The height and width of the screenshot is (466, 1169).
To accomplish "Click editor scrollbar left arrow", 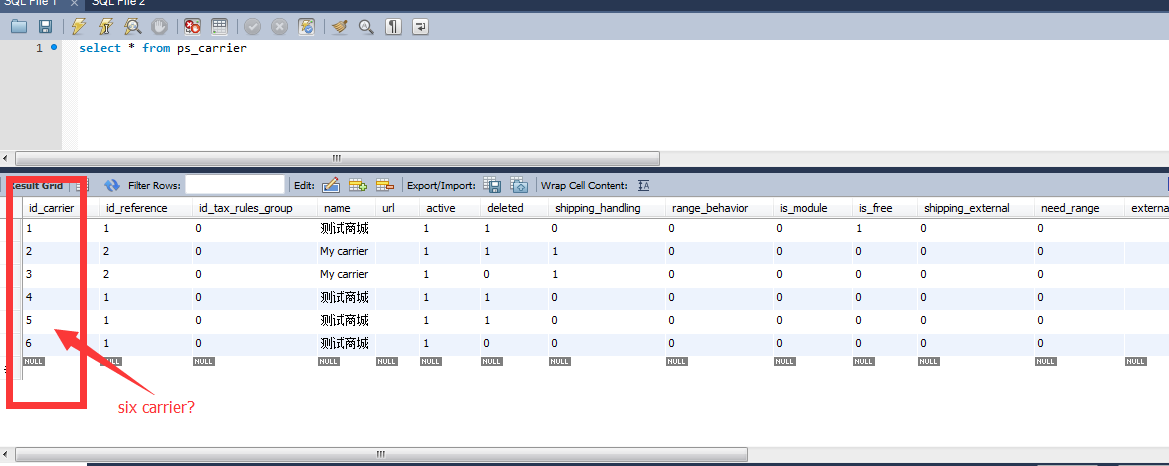I will pos(6,158).
